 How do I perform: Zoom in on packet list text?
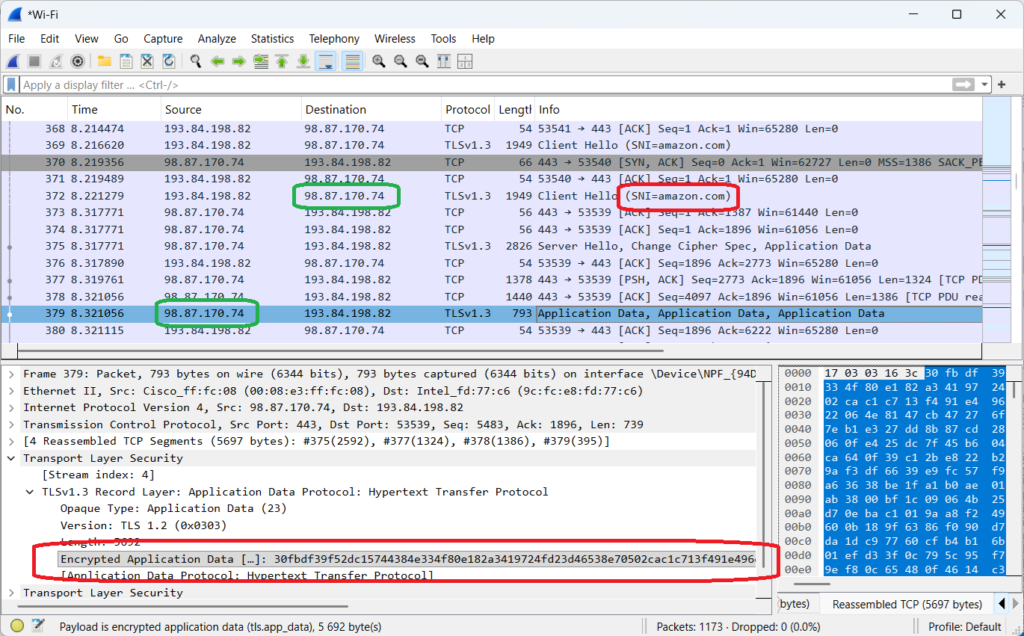click(x=379, y=61)
